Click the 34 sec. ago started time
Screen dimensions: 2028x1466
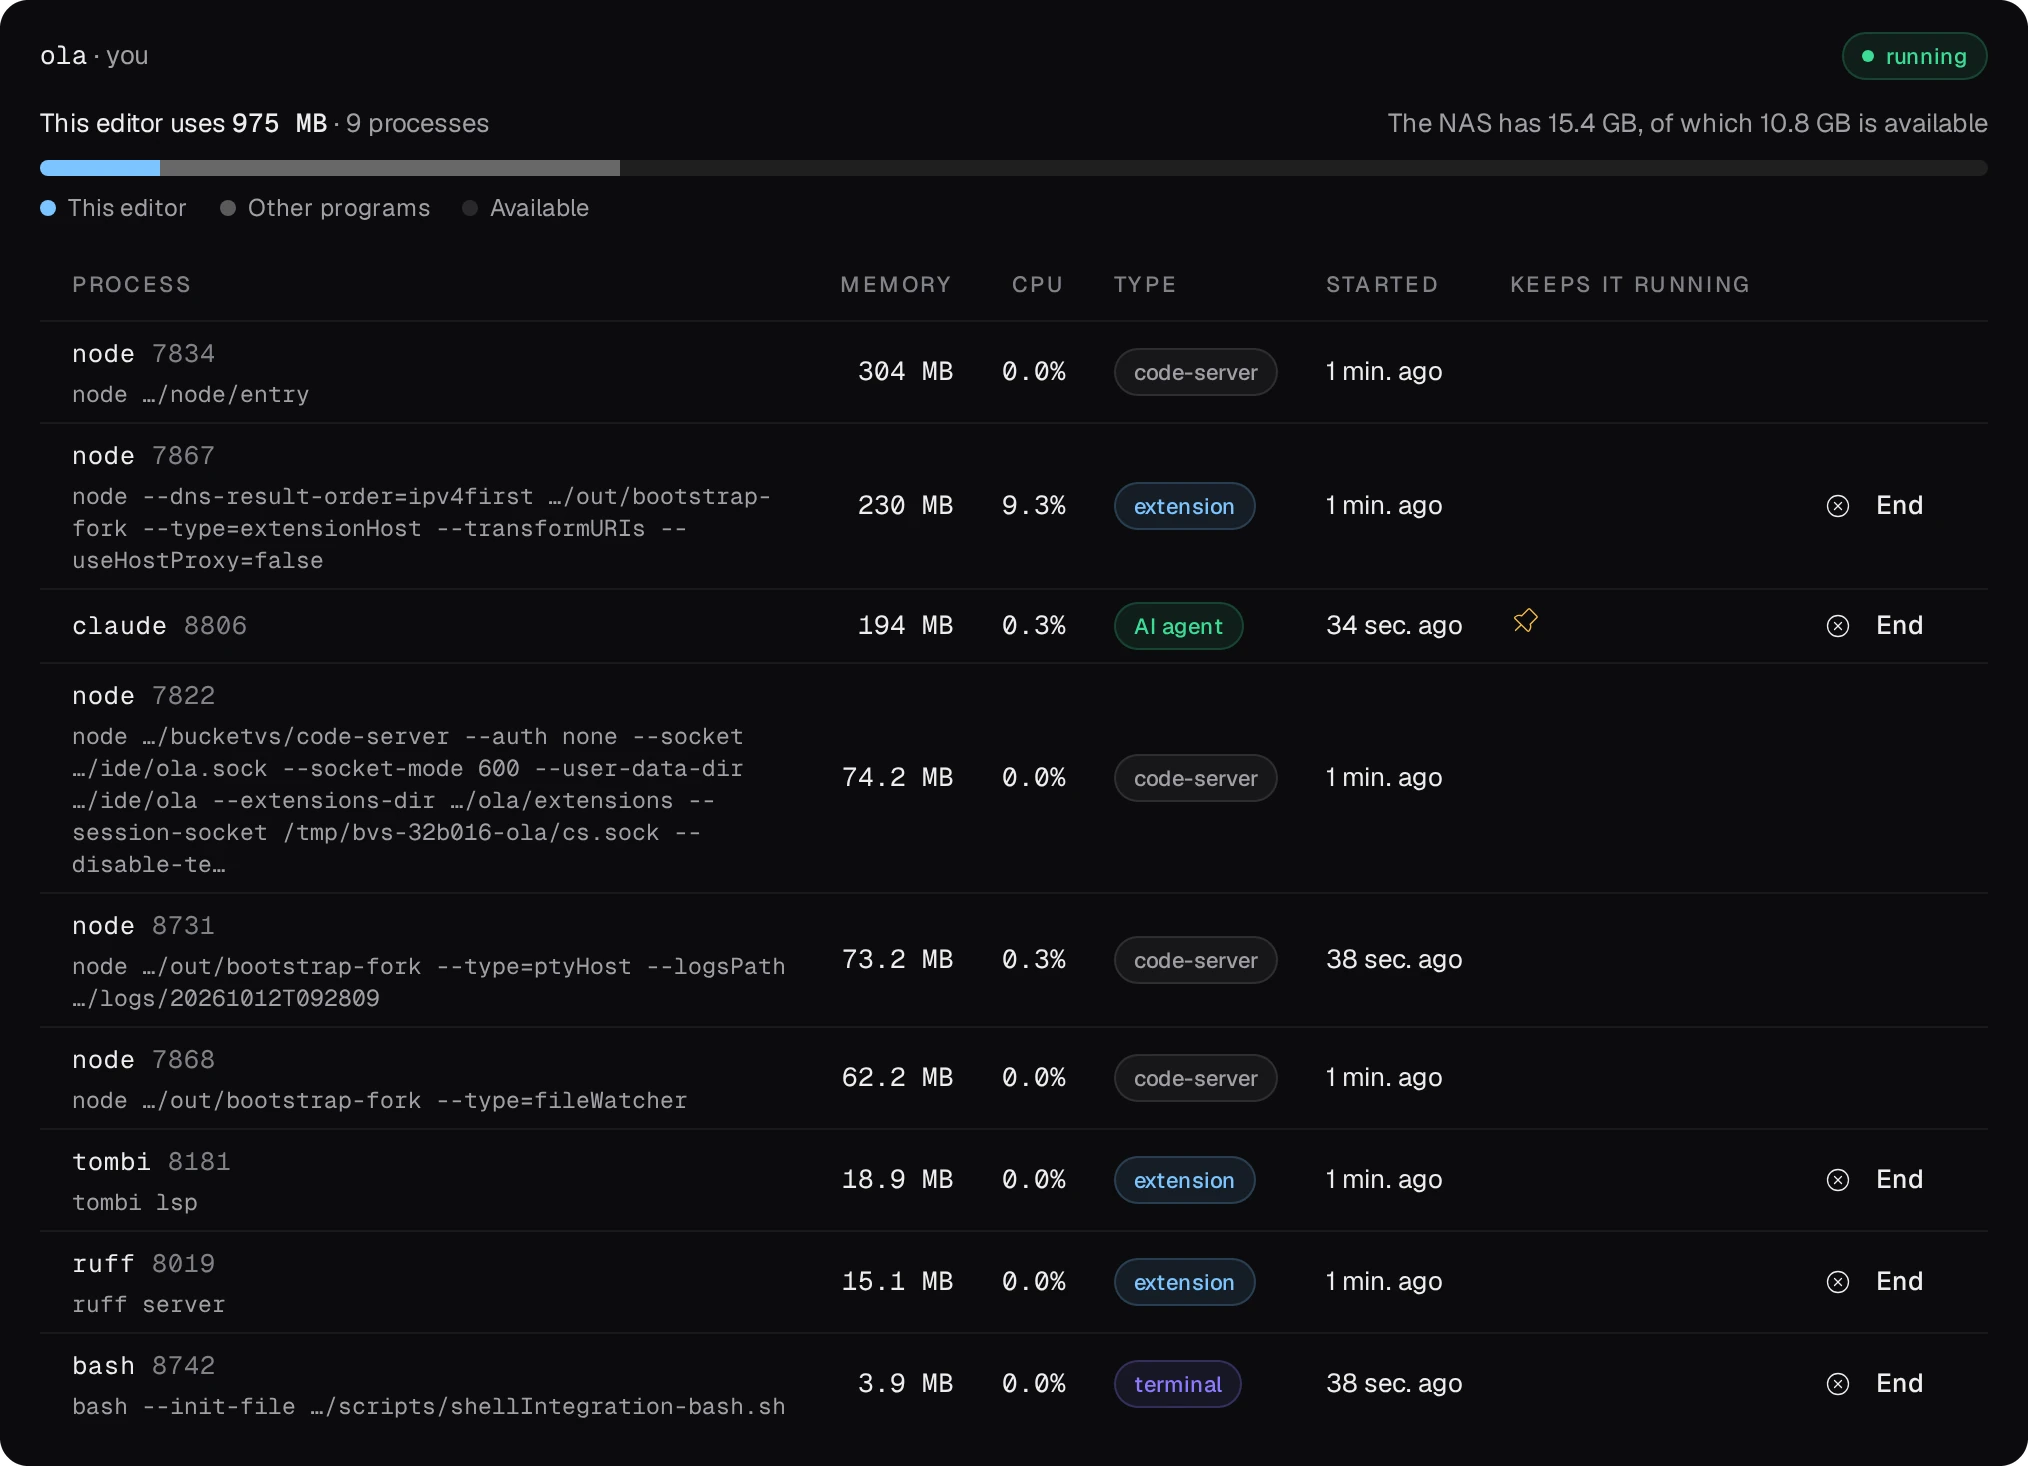1394,626
